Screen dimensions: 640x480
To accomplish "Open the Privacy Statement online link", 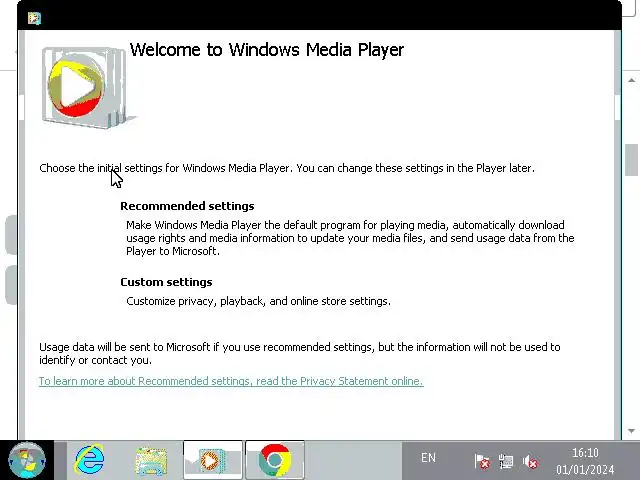I will 231,381.
